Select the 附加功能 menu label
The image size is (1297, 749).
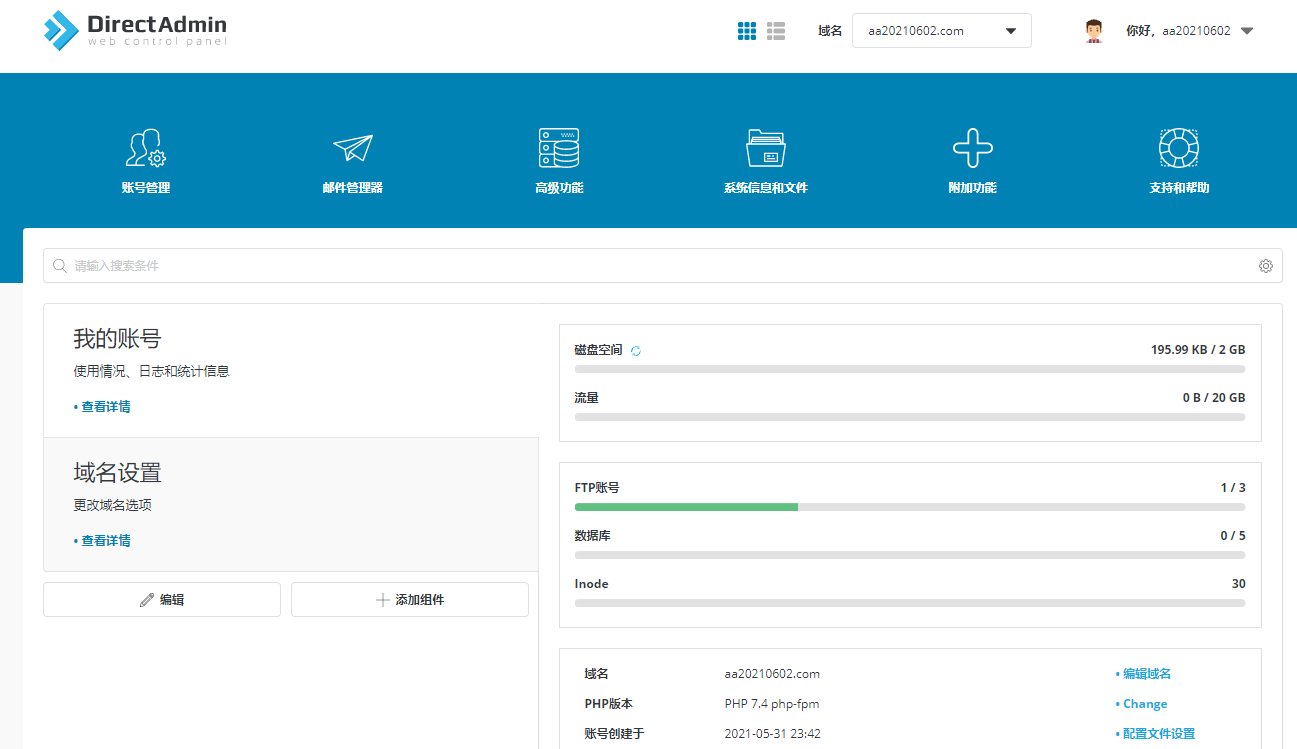972,188
